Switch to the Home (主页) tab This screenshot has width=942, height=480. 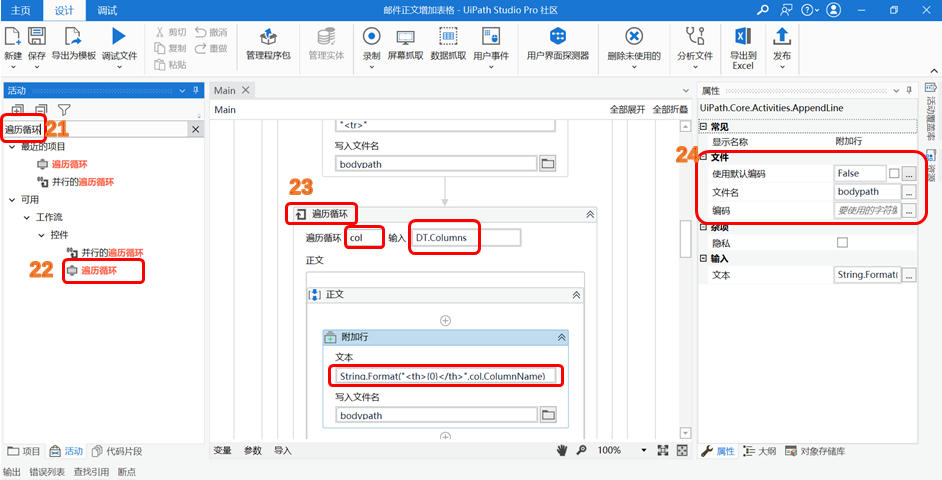pos(21,10)
